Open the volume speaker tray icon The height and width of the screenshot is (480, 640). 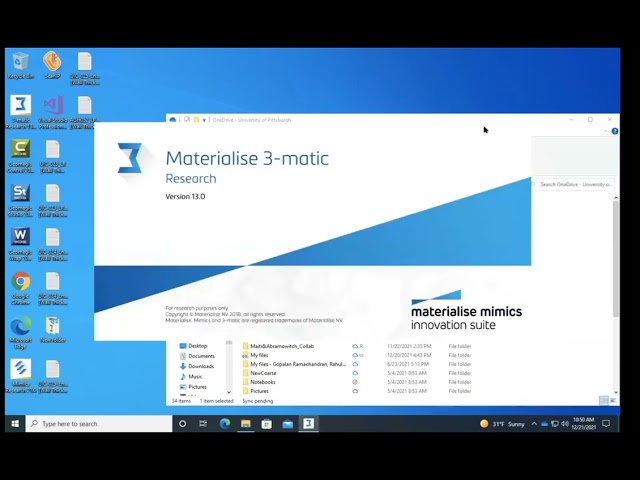(565, 424)
